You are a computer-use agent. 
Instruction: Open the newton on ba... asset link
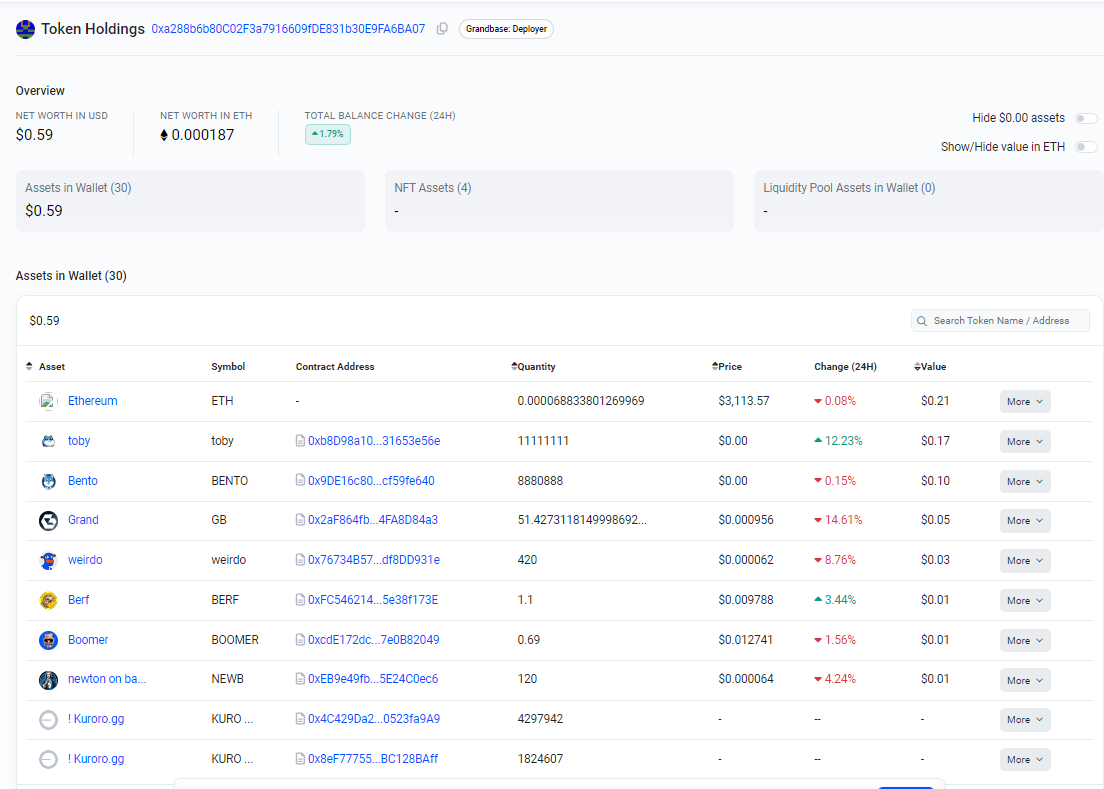tap(107, 679)
